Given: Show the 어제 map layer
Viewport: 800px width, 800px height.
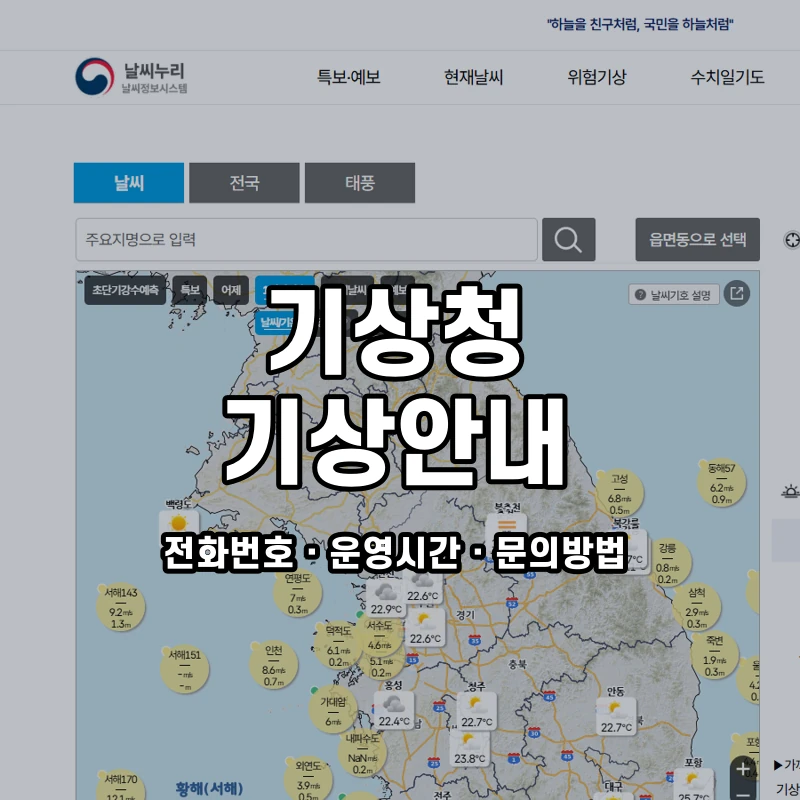Looking at the screenshot, I should coord(231,290).
